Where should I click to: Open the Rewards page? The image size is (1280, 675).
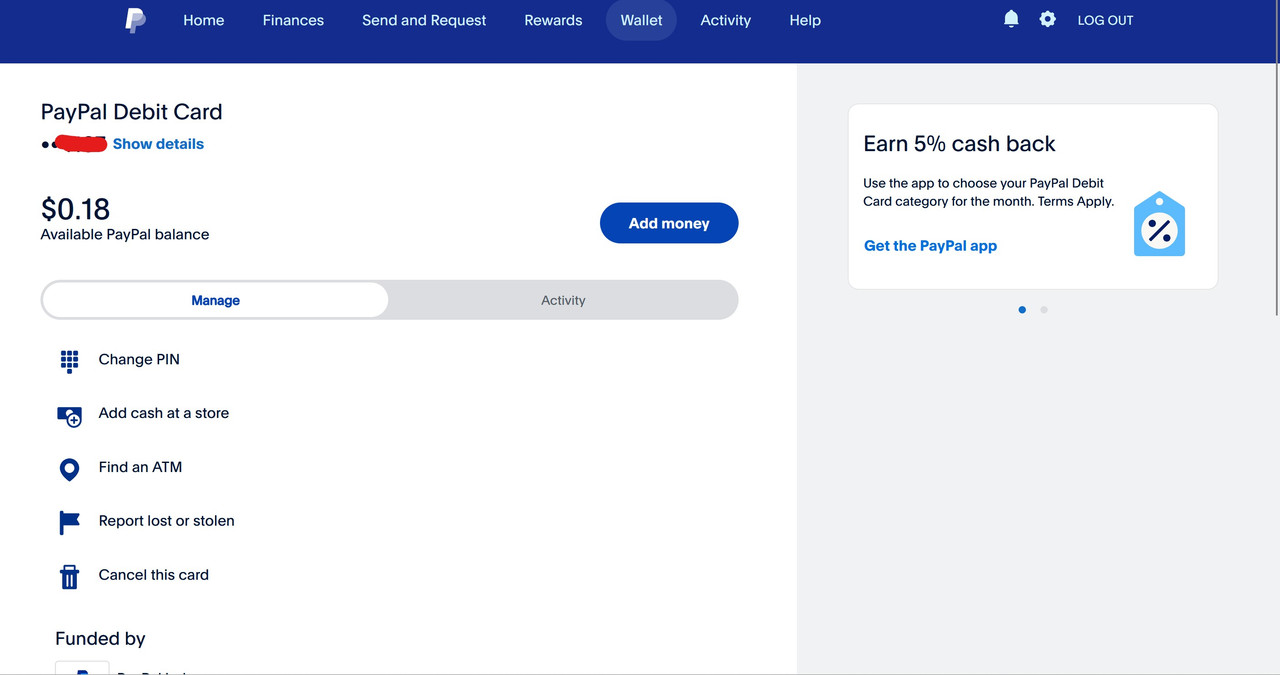coord(553,20)
